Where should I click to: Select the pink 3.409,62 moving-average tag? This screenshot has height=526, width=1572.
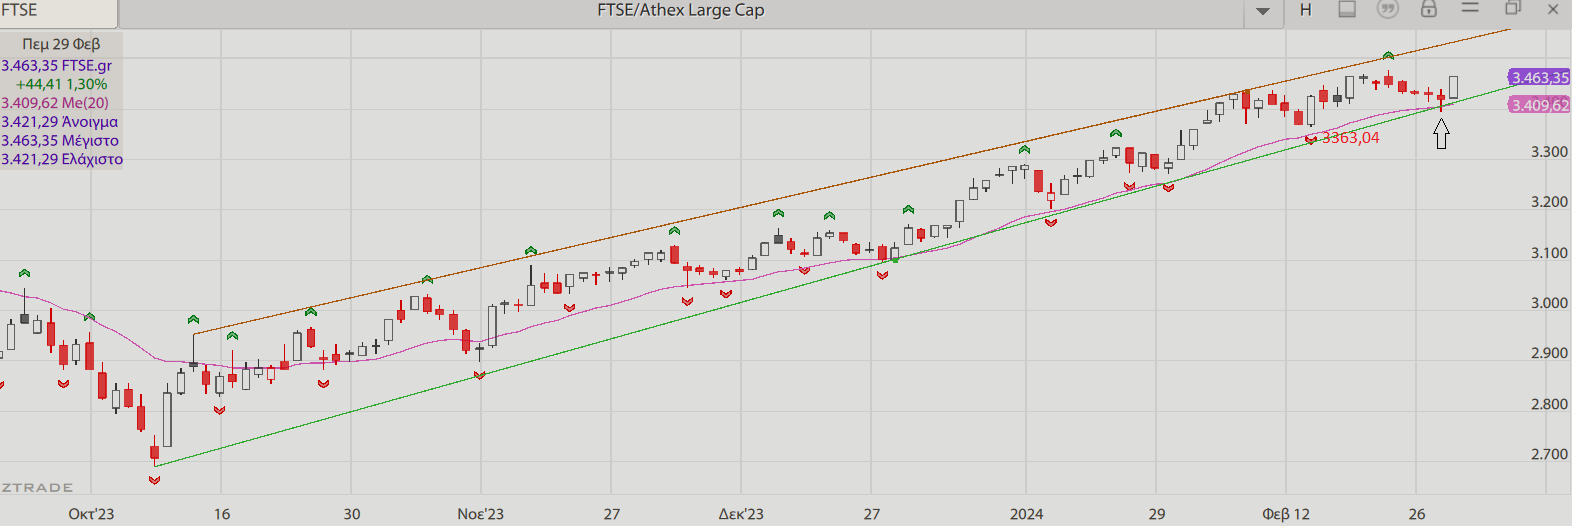click(x=1539, y=105)
